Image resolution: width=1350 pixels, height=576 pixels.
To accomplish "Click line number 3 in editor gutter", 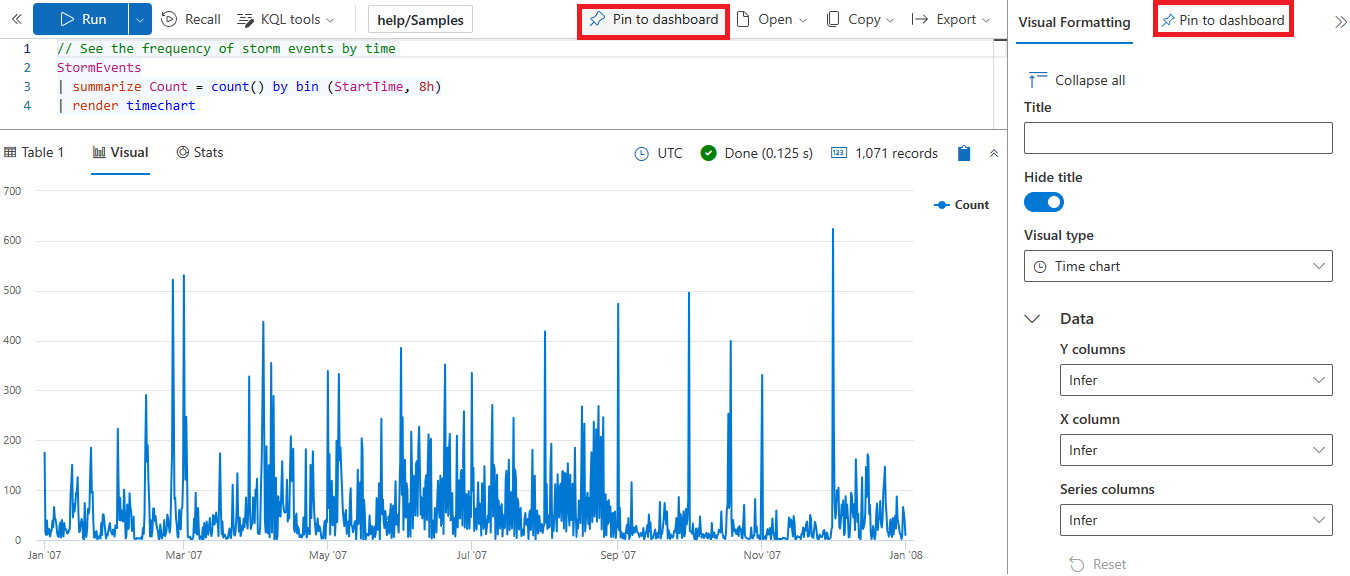I will click(27, 86).
